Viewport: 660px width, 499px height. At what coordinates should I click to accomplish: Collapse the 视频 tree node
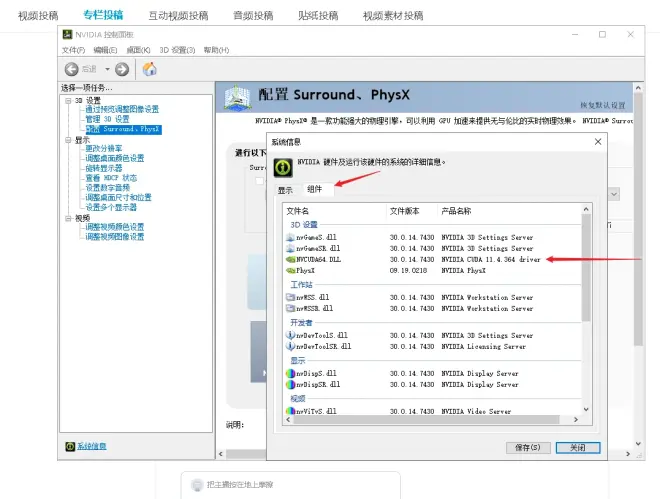pos(68,218)
